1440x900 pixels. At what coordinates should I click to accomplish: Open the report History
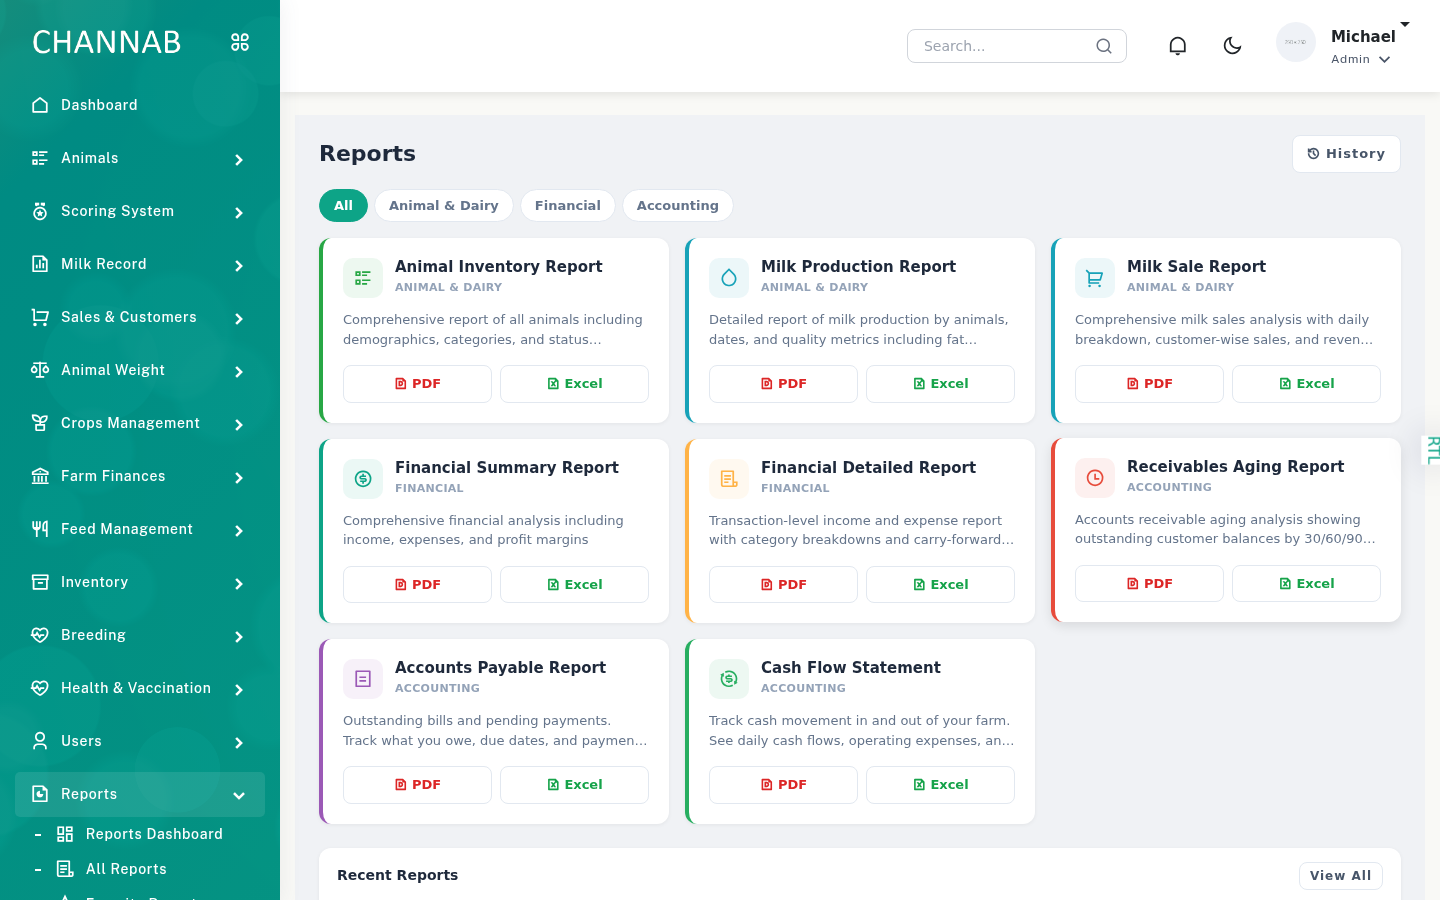[x=1346, y=154]
